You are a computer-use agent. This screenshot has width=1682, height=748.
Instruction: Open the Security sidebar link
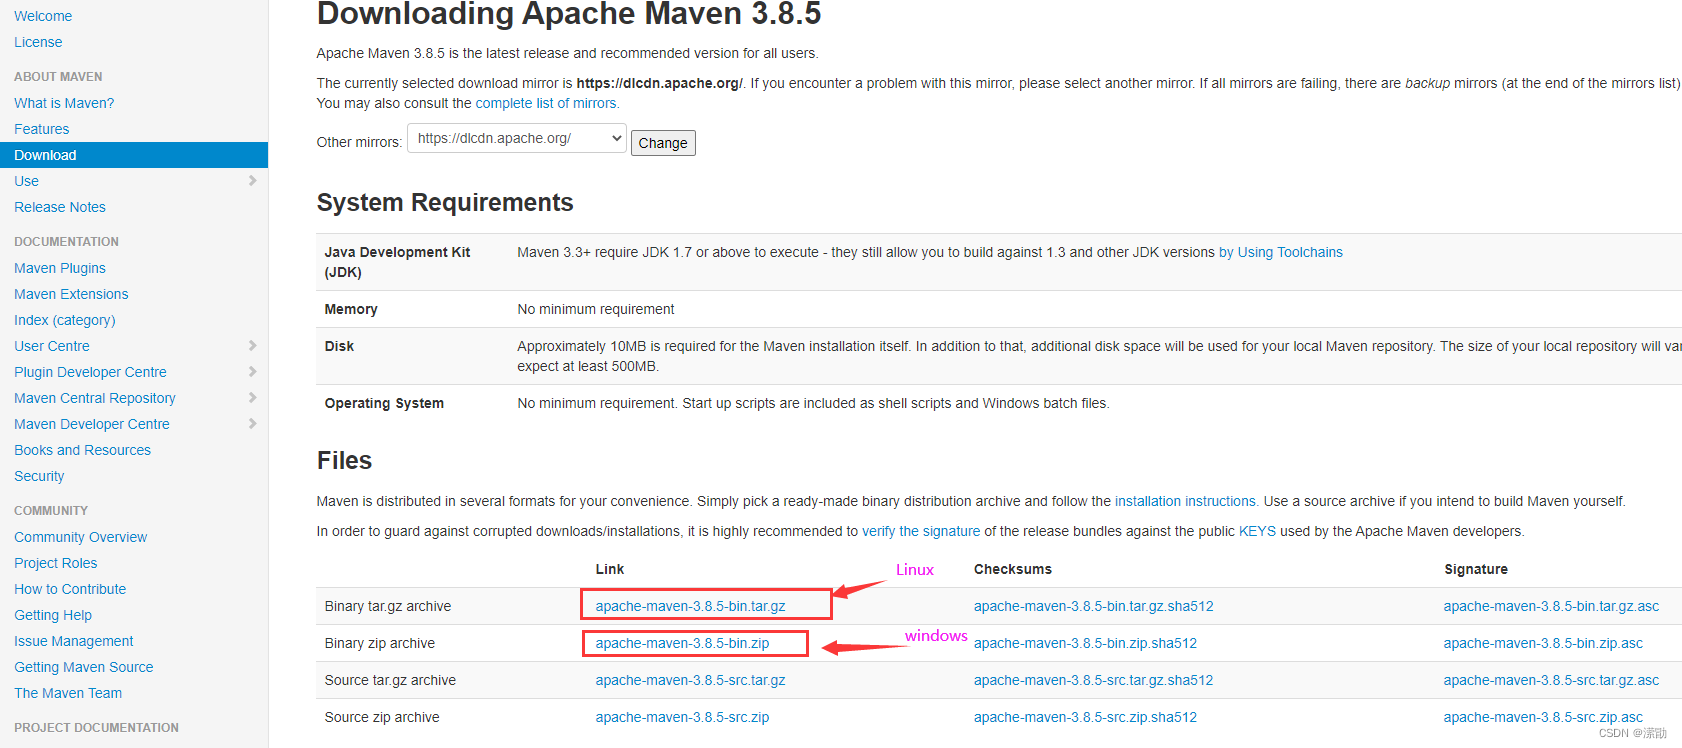click(x=39, y=476)
